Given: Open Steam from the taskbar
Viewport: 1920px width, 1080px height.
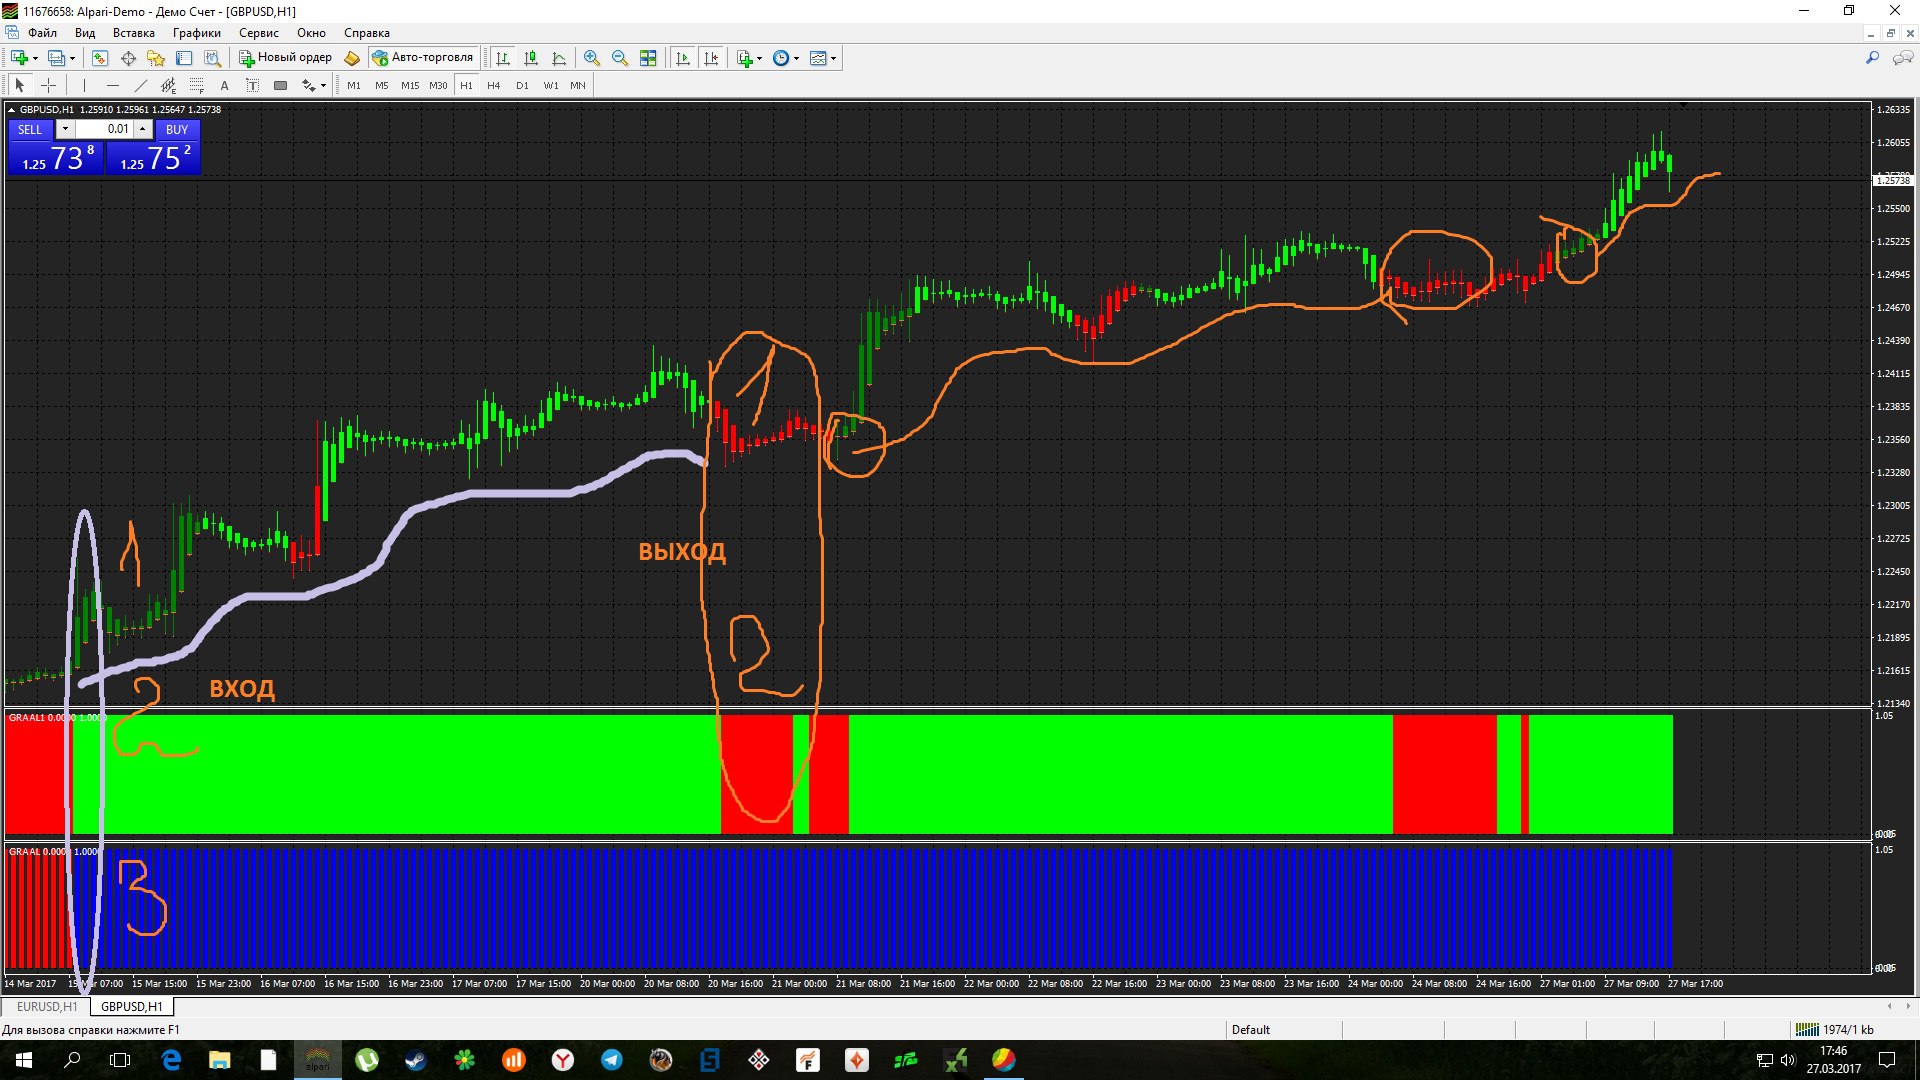Looking at the screenshot, I should pos(415,1060).
